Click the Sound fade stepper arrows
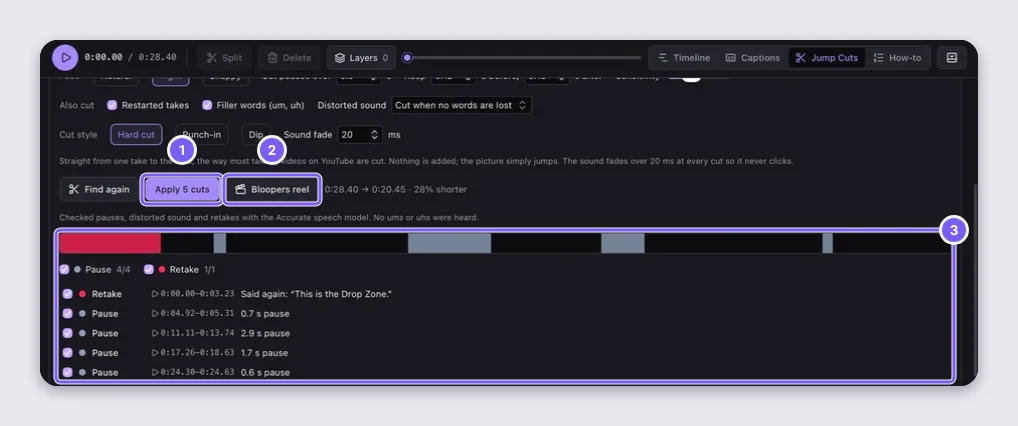 tap(375, 134)
